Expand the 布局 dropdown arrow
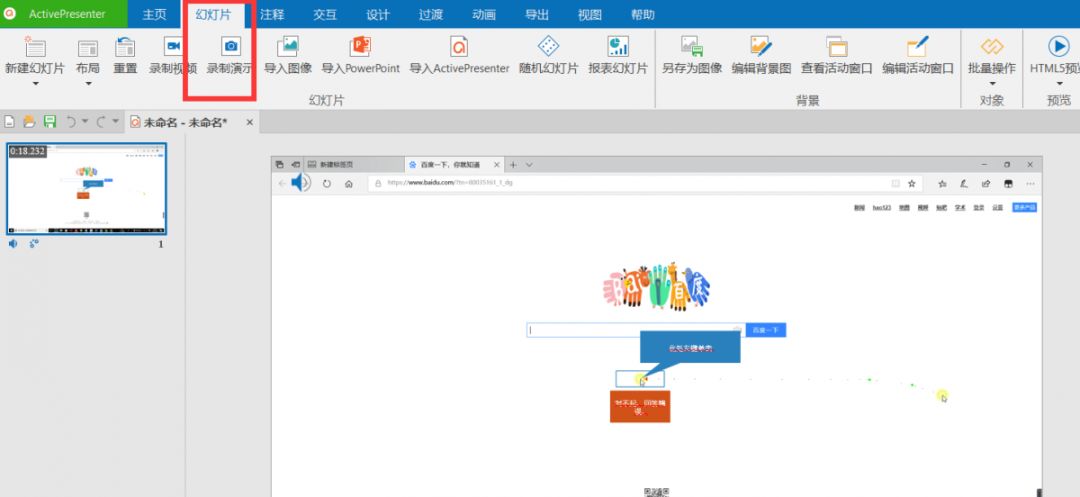The height and width of the screenshot is (497, 1080). tap(88, 84)
